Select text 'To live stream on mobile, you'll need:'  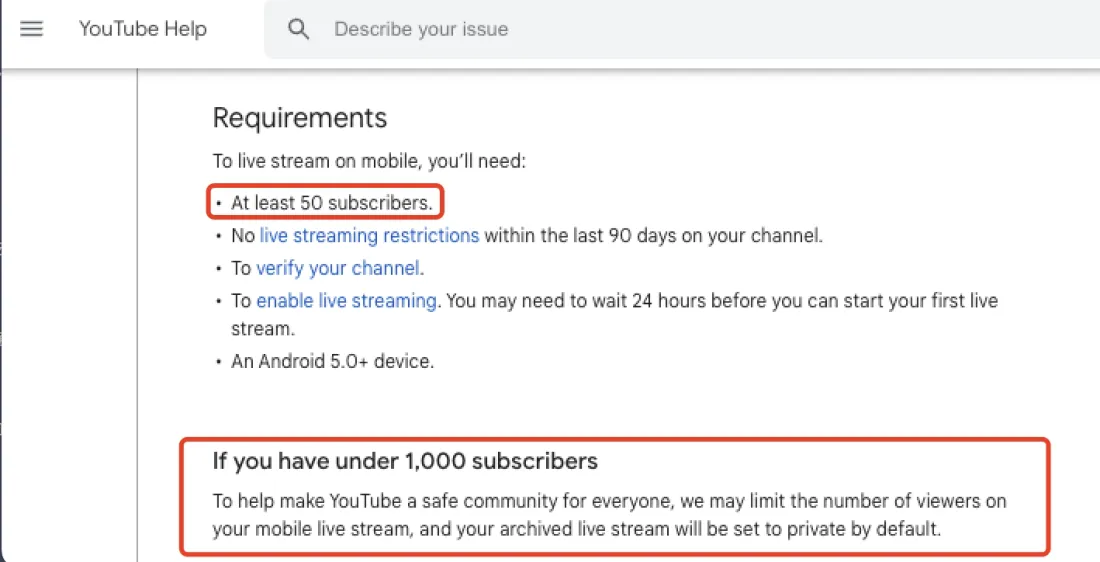pos(369,161)
